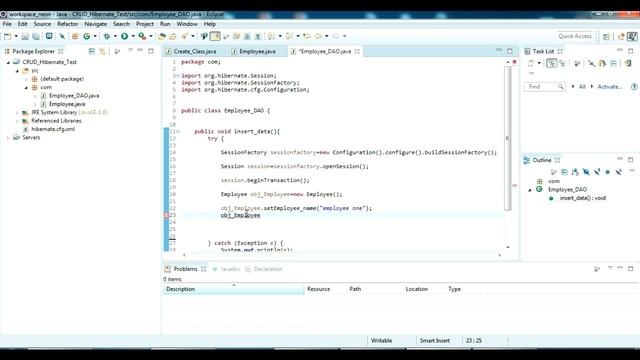
Task: Click the Quick Access search field
Action: [575, 36]
